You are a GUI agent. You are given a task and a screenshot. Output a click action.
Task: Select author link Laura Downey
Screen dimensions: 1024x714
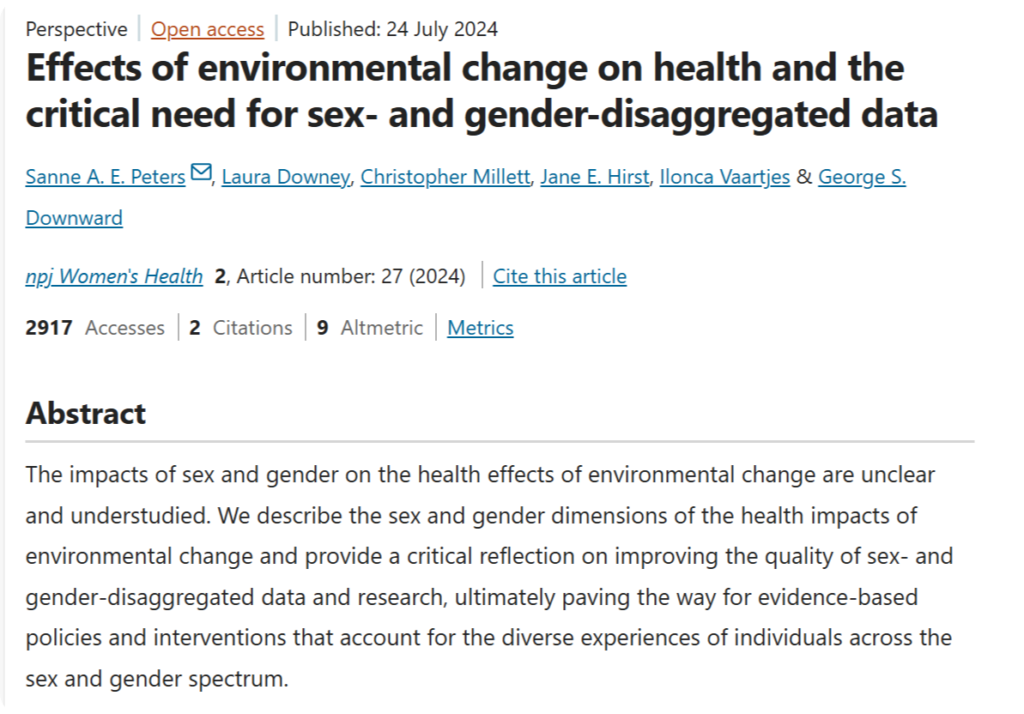click(285, 177)
